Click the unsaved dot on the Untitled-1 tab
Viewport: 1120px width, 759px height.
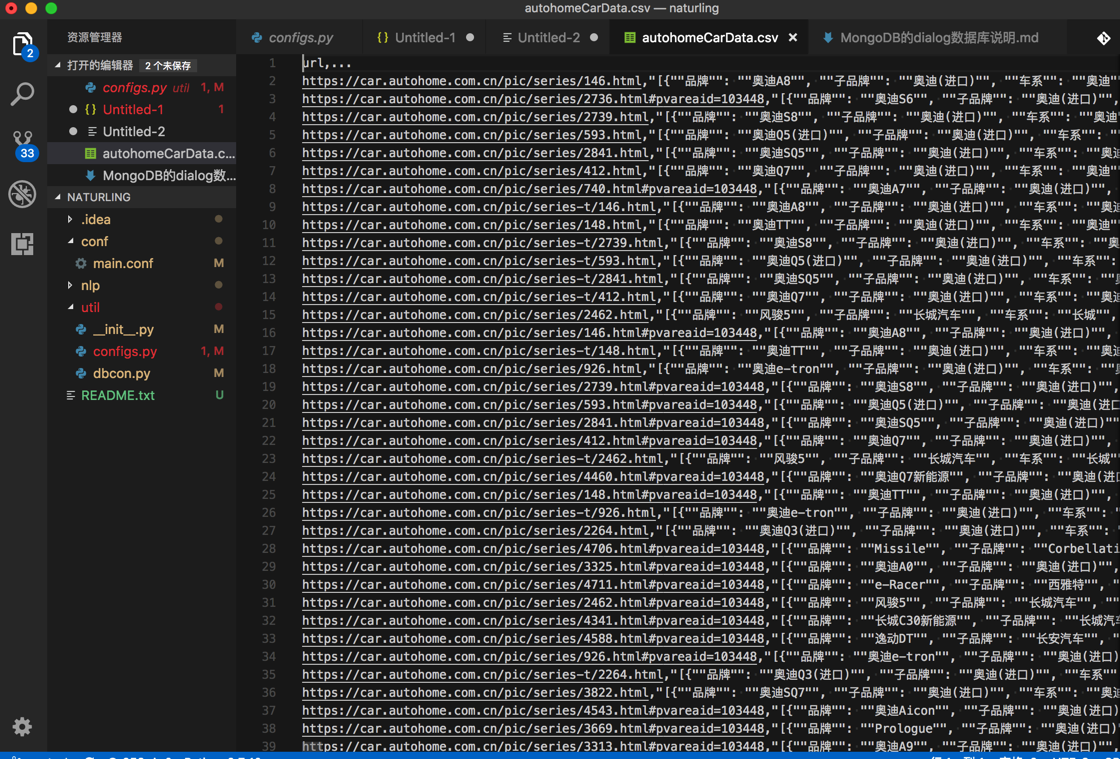pos(470,38)
